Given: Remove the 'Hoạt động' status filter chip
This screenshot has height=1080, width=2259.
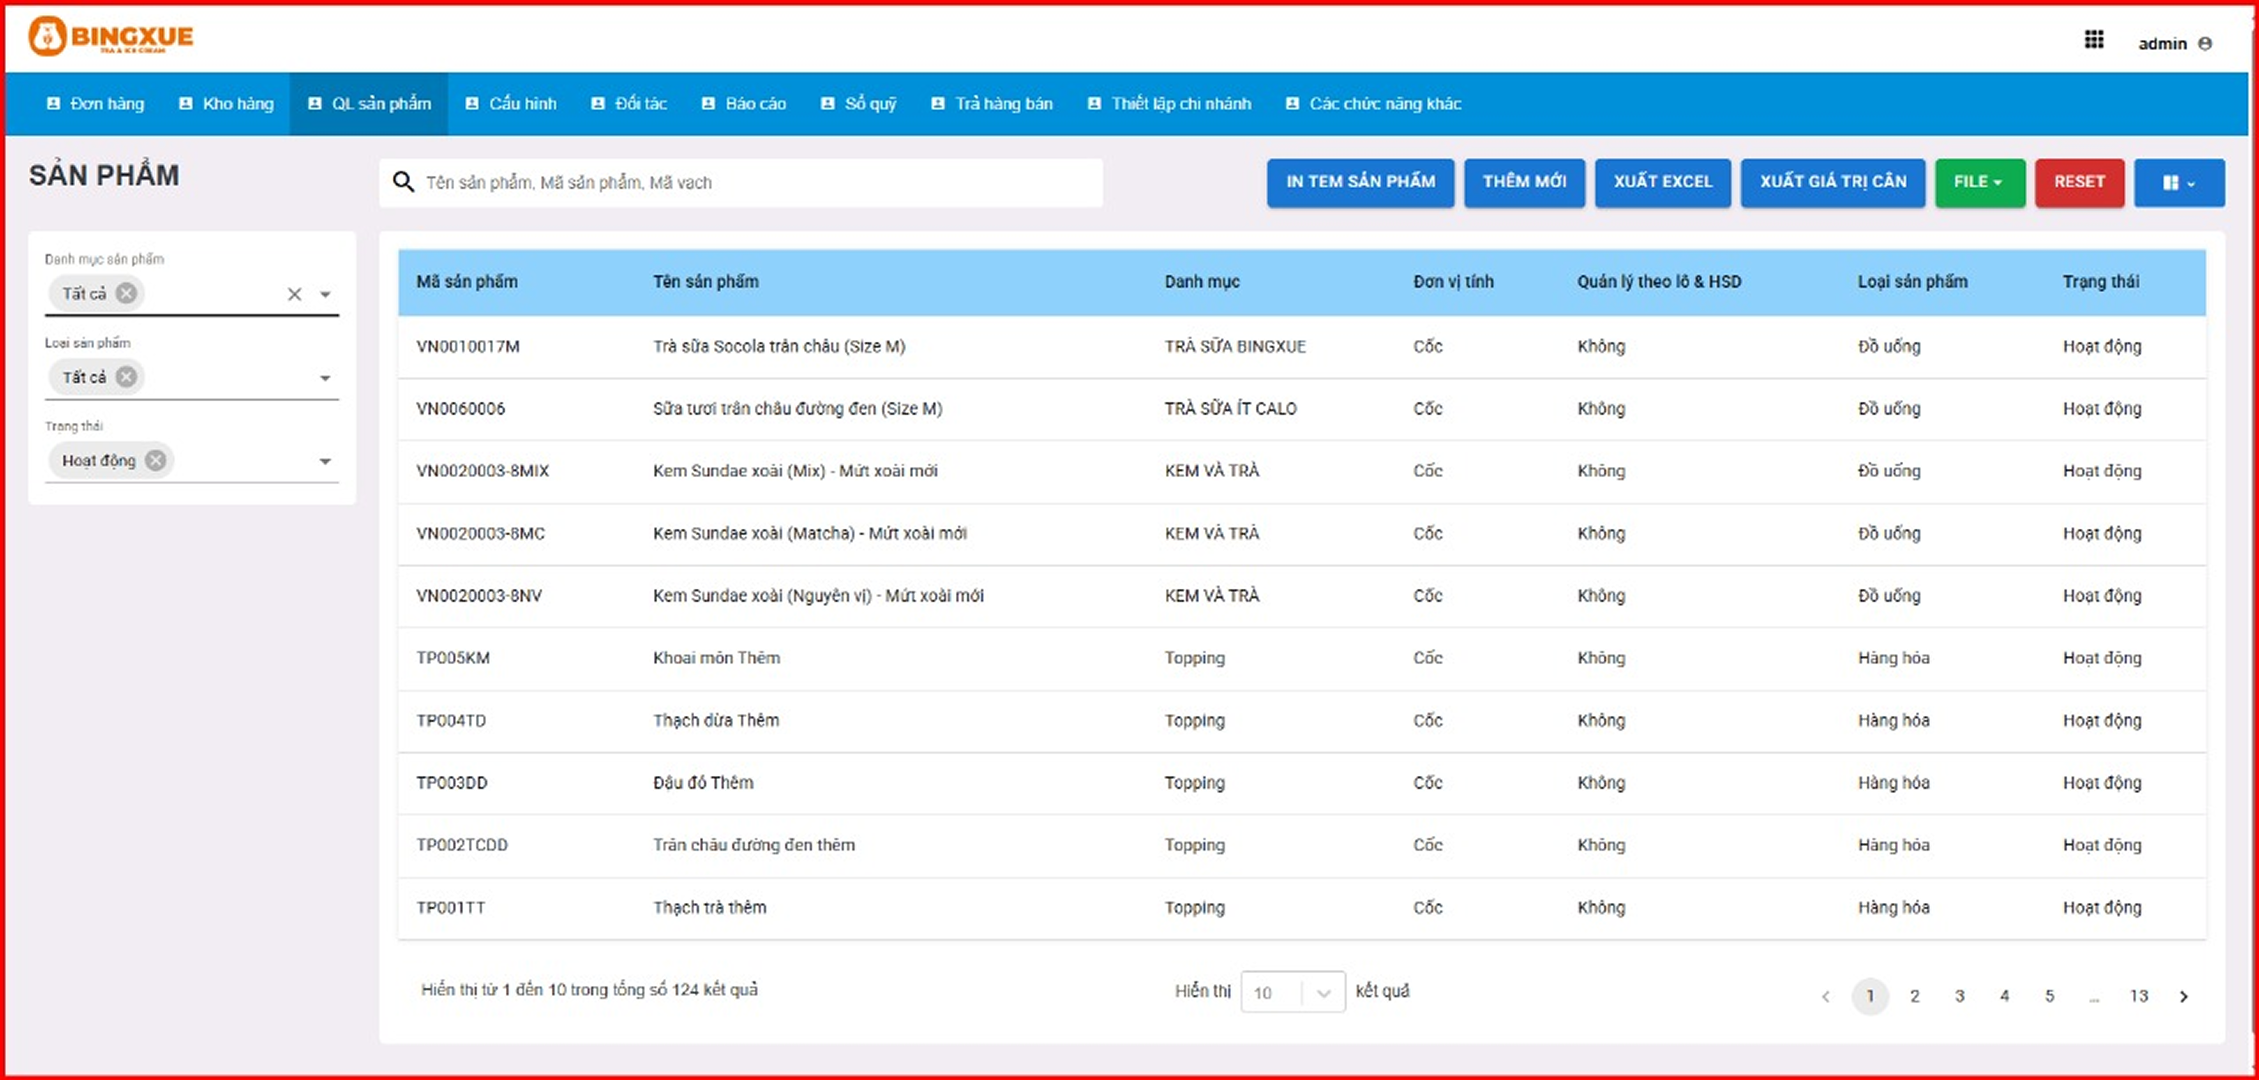Looking at the screenshot, I should pyautogui.click(x=156, y=460).
